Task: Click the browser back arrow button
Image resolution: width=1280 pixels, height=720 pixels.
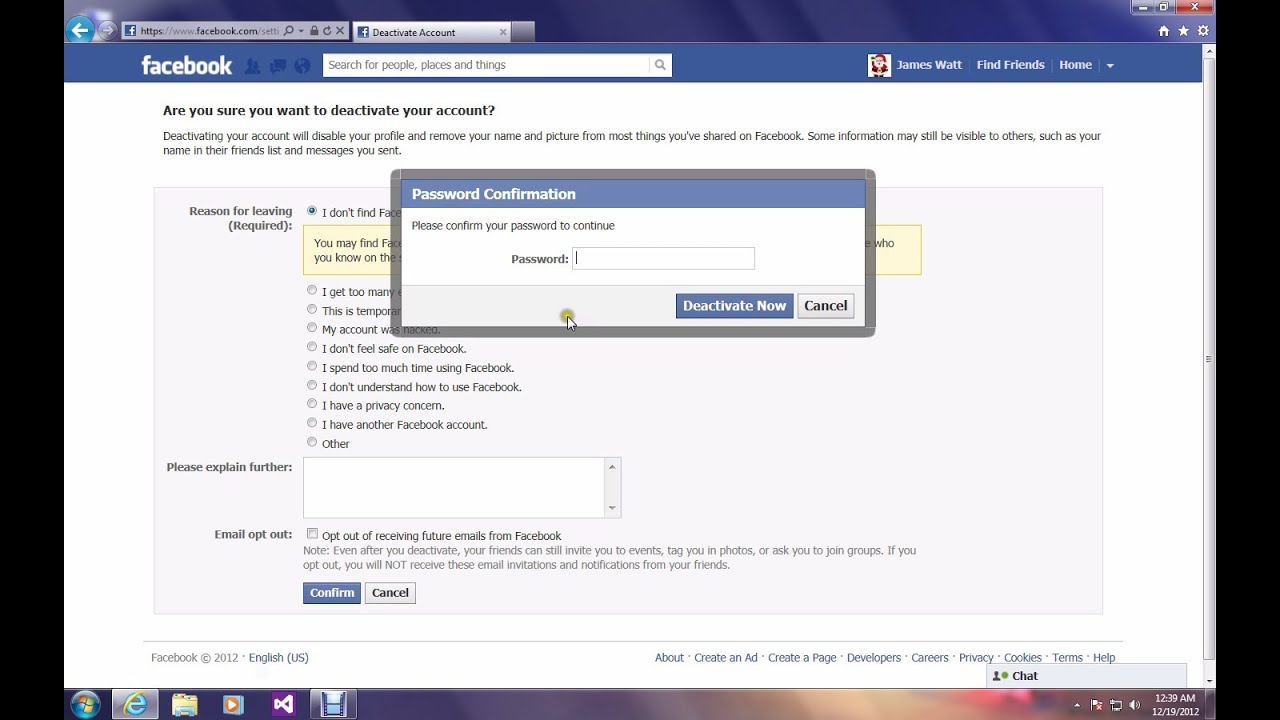Action: pyautogui.click(x=80, y=30)
